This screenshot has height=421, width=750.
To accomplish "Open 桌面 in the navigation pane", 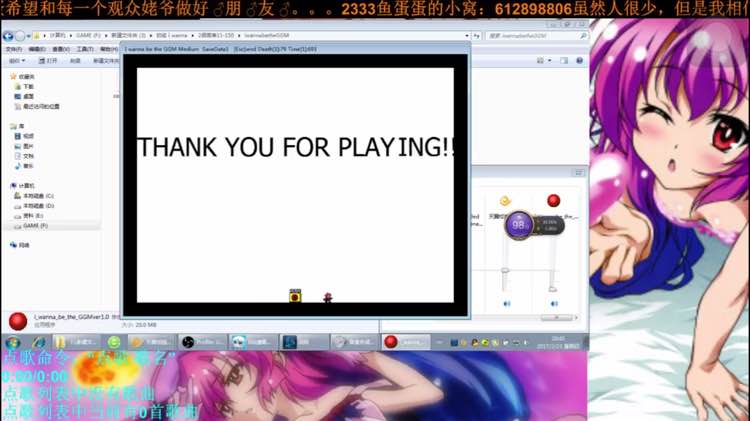I will click(24, 97).
